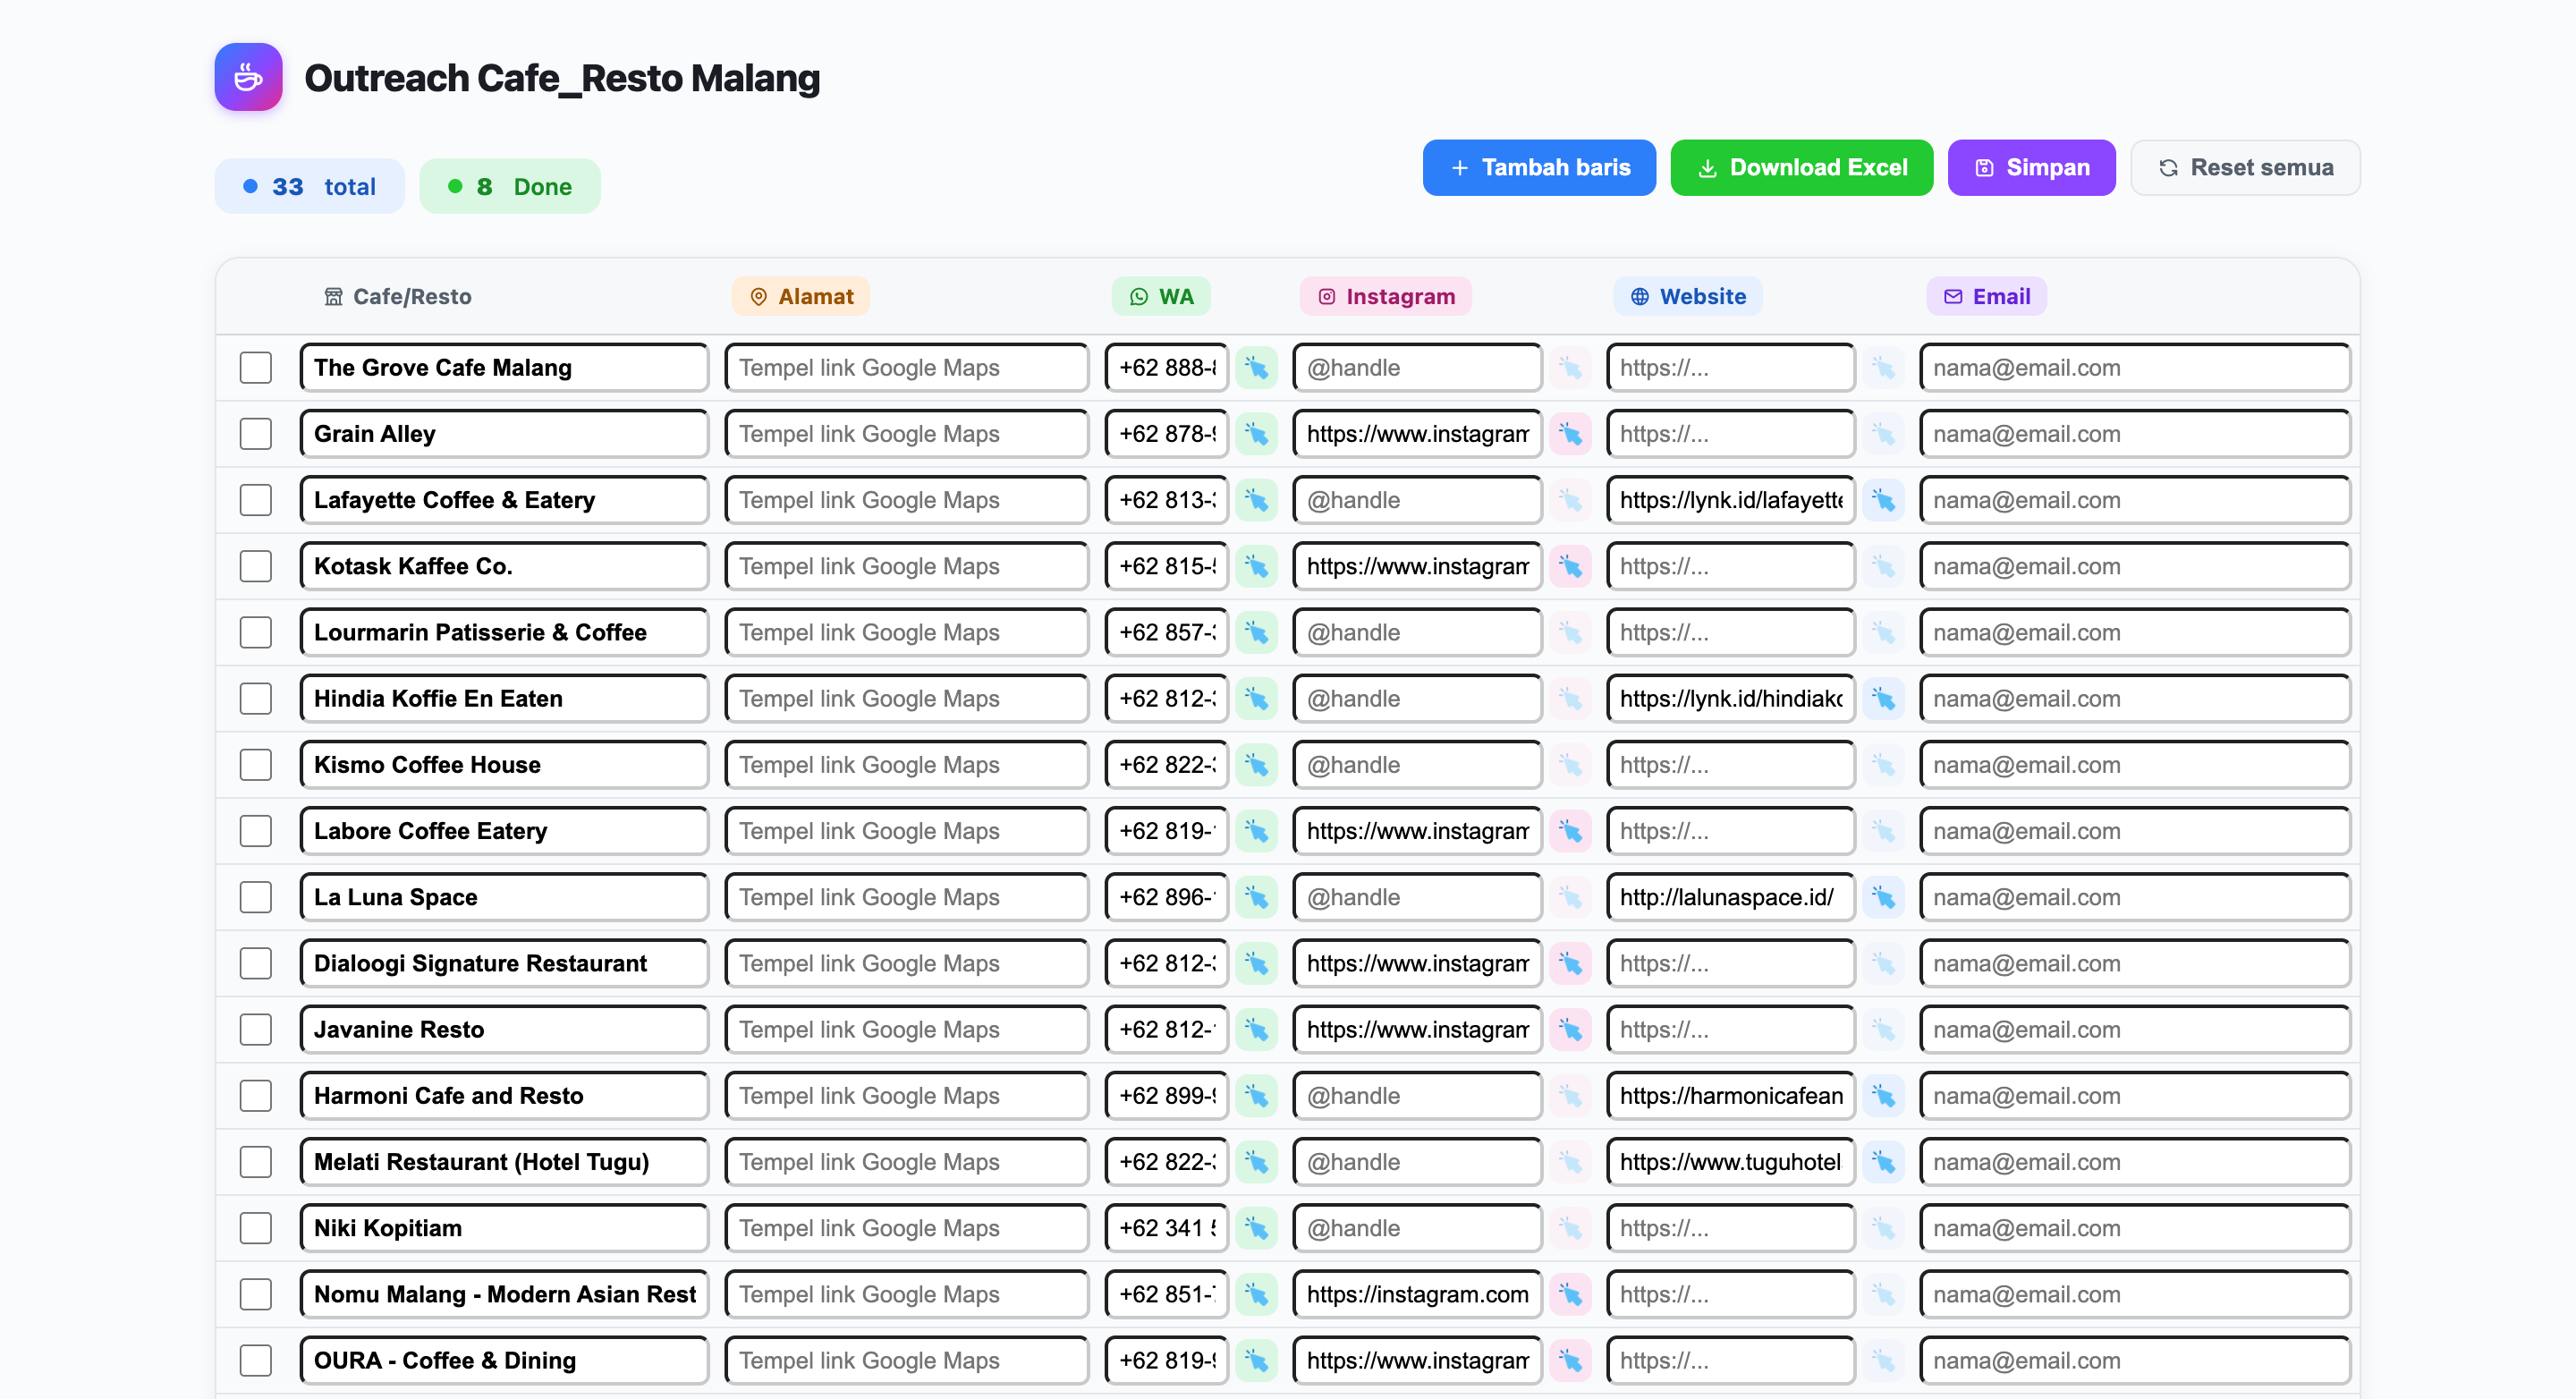This screenshot has width=2576, height=1399.
Task: Click the 8 Done status chip
Action: (x=510, y=186)
